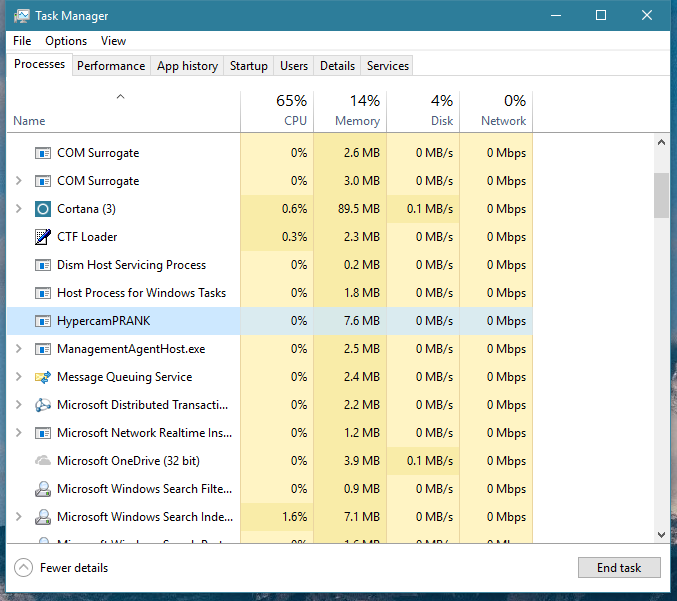The height and width of the screenshot is (601, 677).
Task: Open the File menu
Action: click(x=22, y=41)
